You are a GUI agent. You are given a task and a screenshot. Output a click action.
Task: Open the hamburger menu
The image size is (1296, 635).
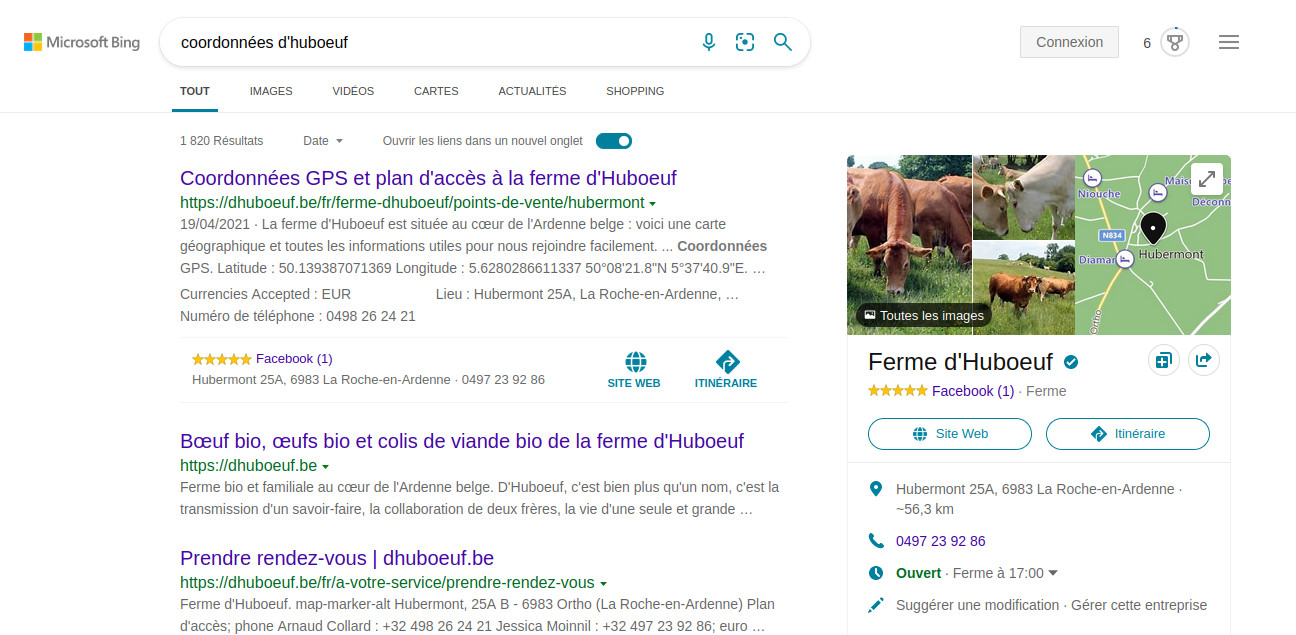point(1229,41)
